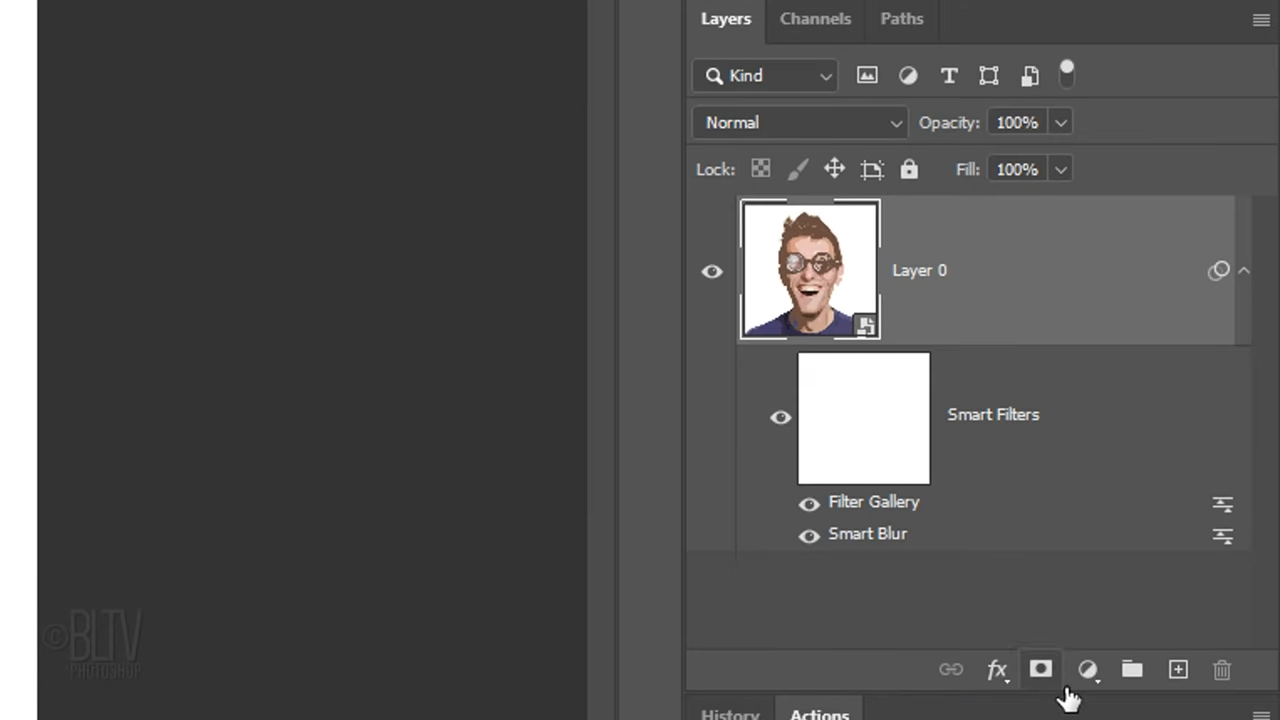Select the Lock position icon
1280x720 pixels.
coord(834,169)
